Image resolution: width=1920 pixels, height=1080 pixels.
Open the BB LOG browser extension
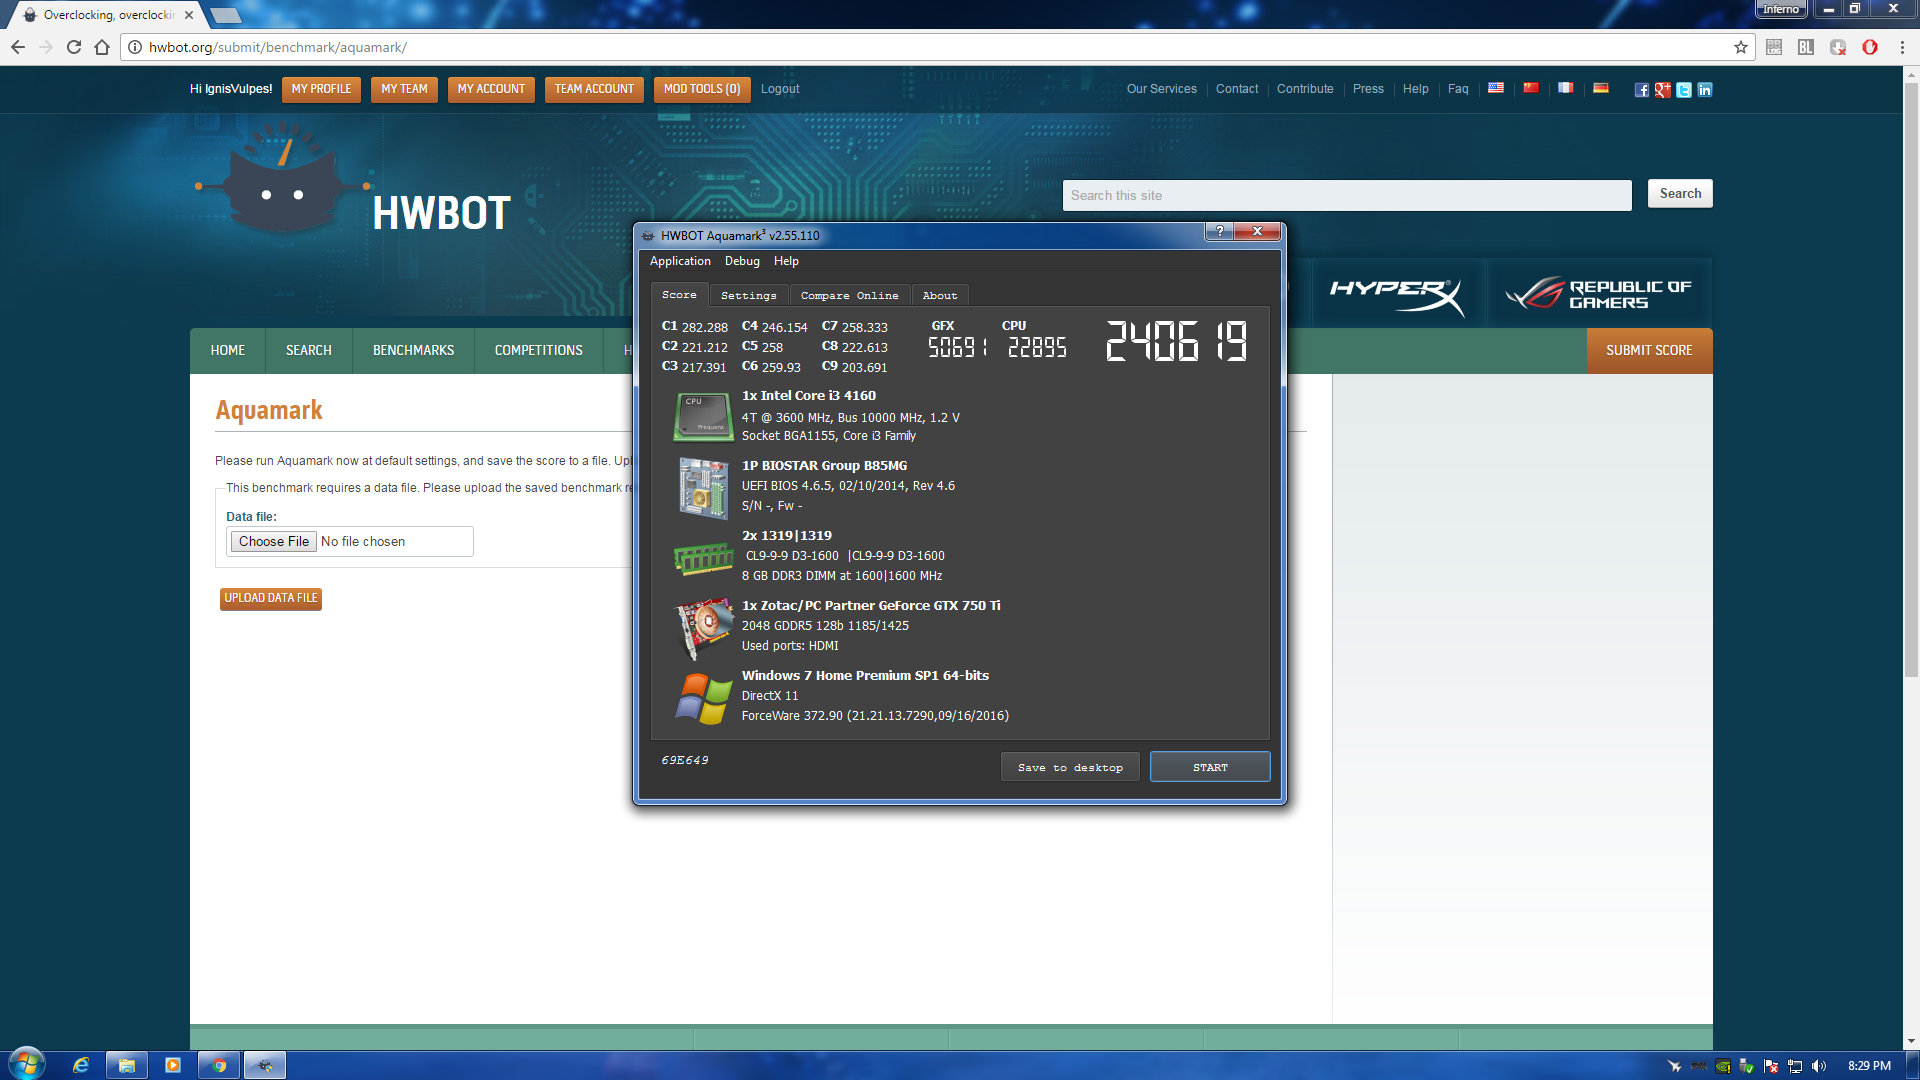coord(1774,47)
